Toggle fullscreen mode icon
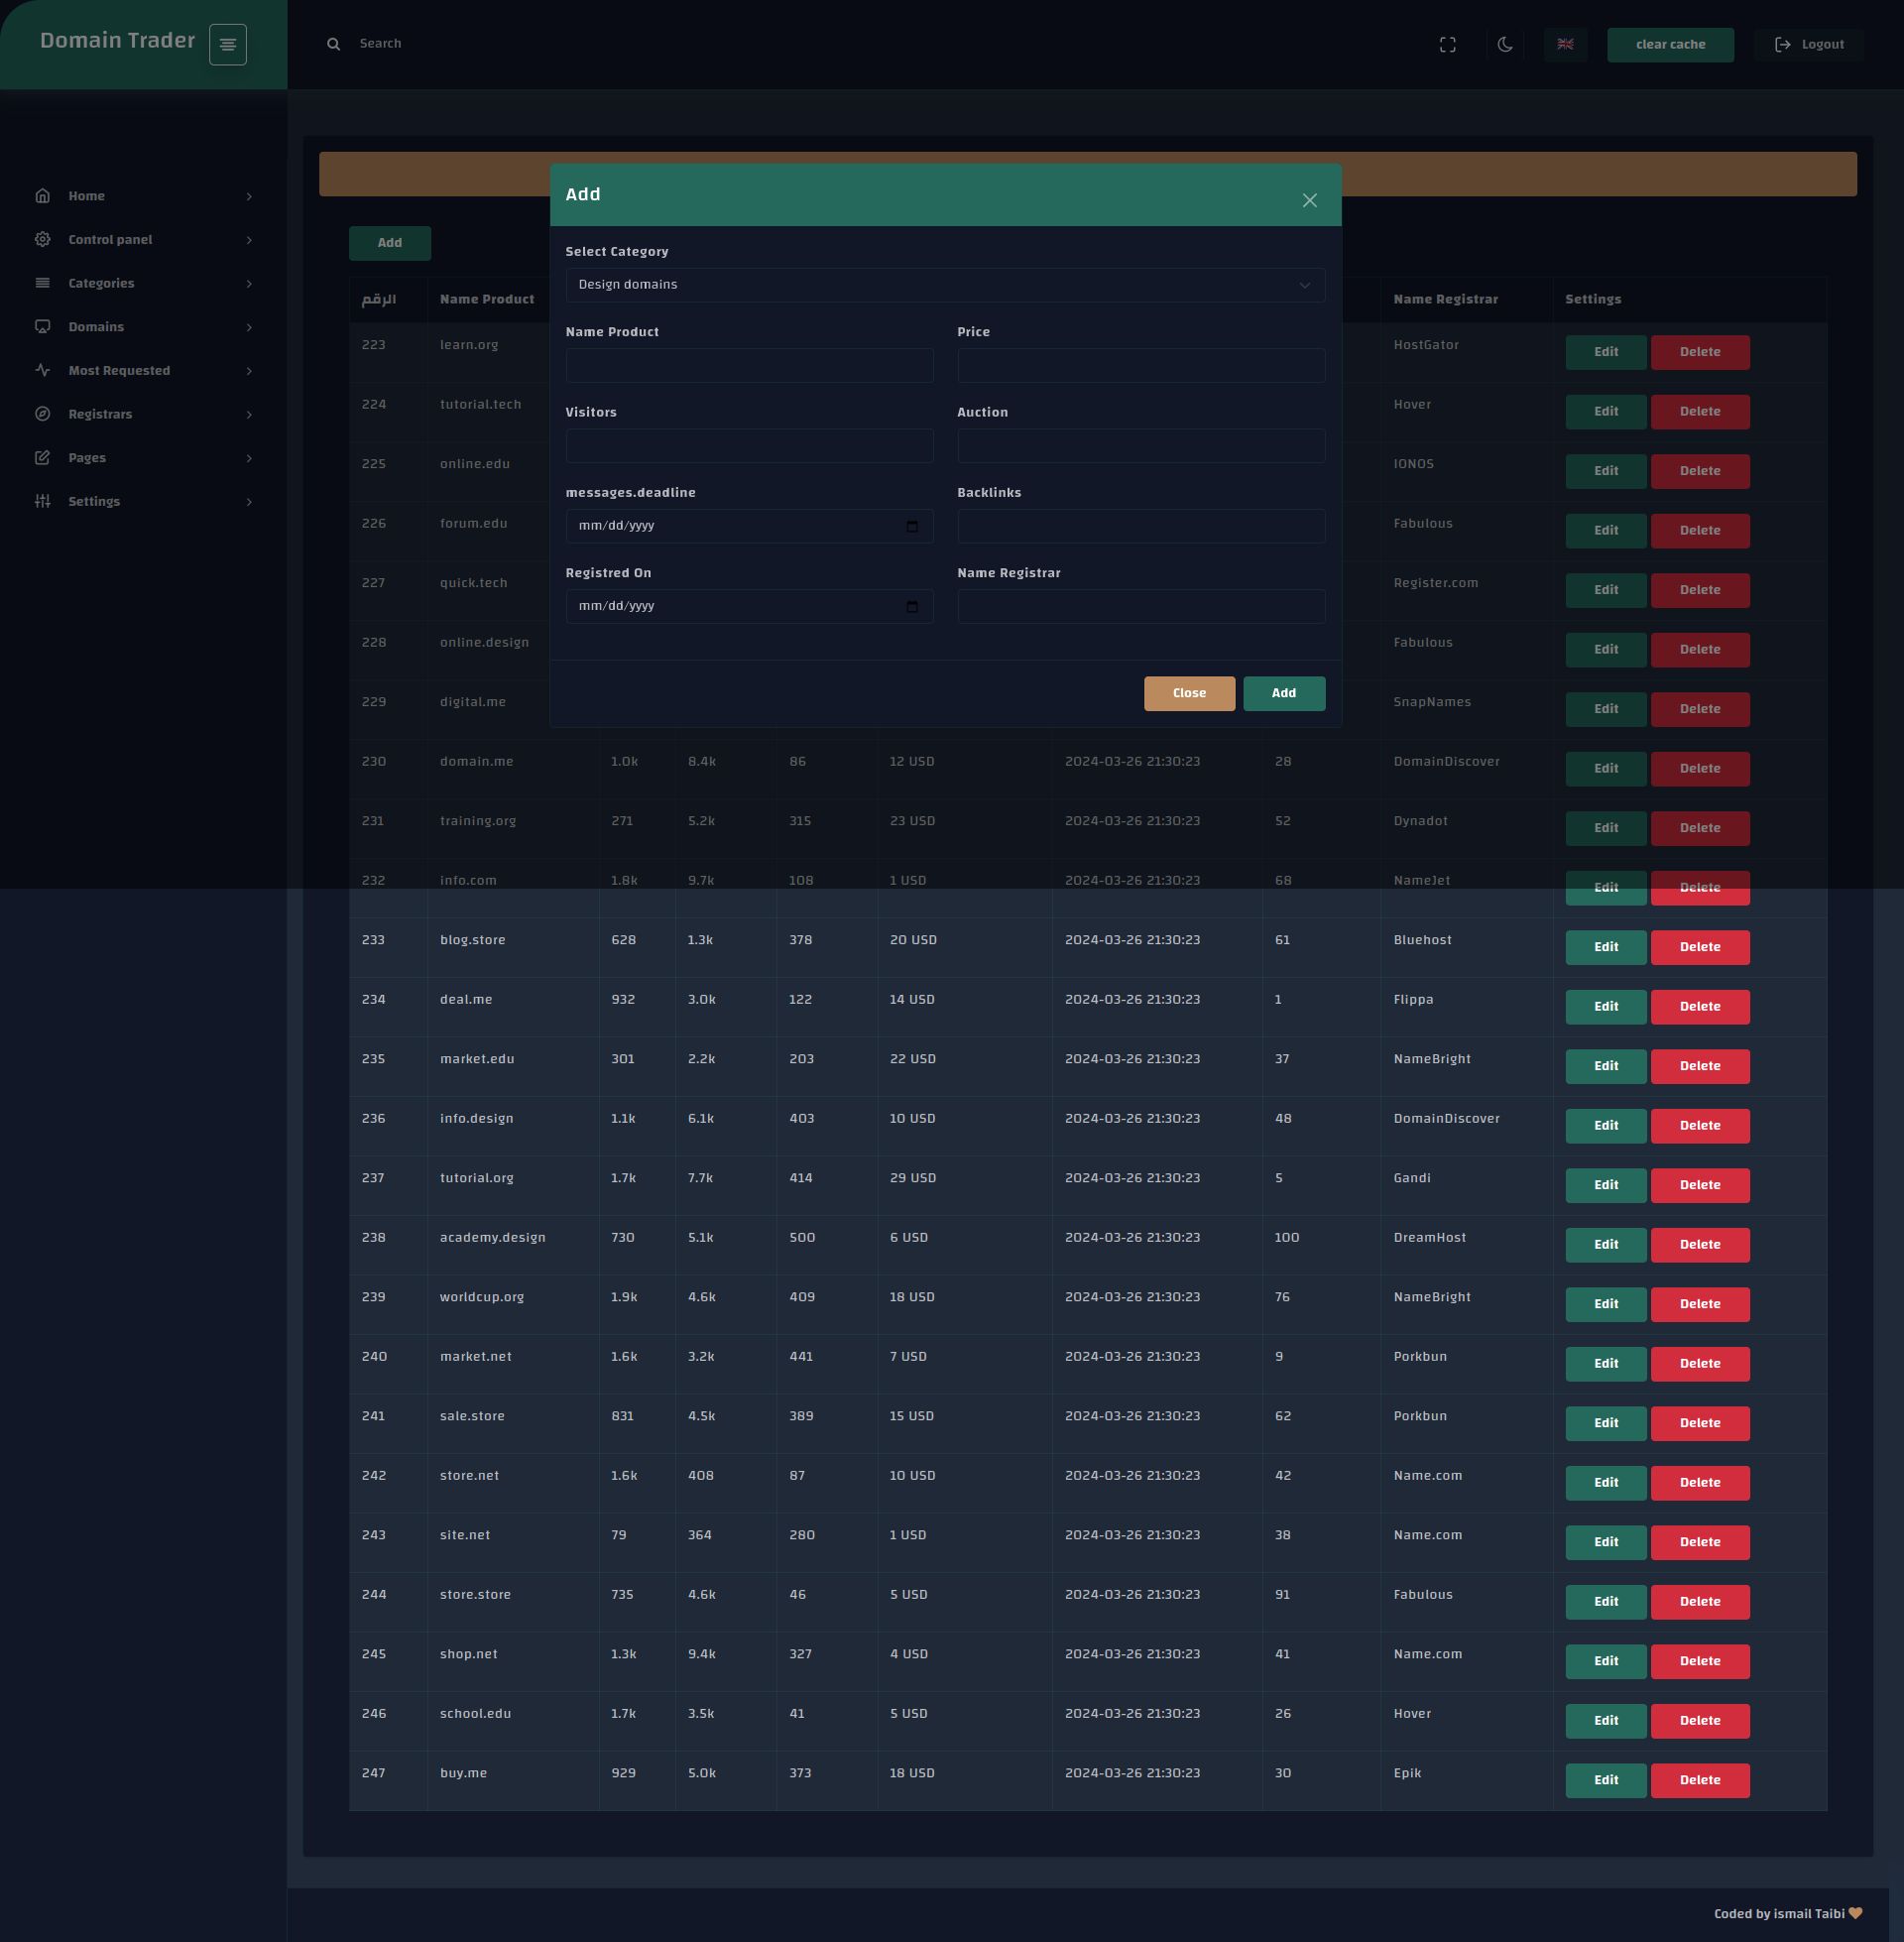1904x1942 pixels. [1447, 45]
